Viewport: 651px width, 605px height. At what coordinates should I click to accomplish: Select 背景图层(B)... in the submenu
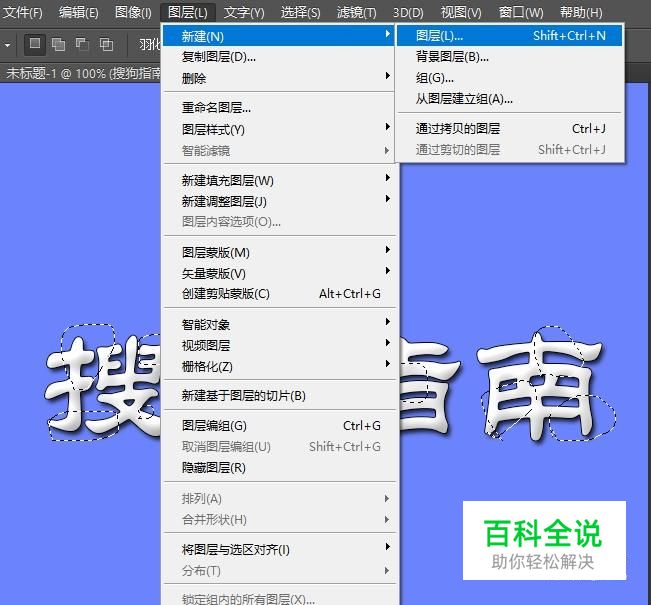[x=509, y=56]
